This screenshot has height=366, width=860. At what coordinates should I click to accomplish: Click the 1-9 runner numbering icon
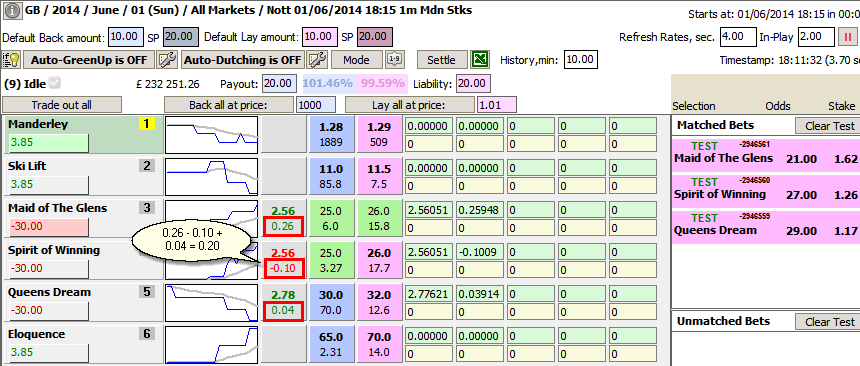tap(394, 59)
